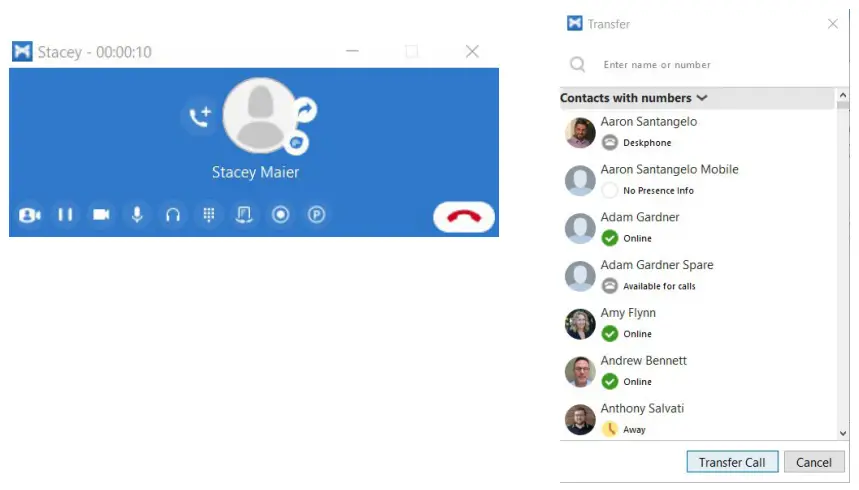Put the call on hold
Screen dimensions: 859x490
(x=65, y=215)
